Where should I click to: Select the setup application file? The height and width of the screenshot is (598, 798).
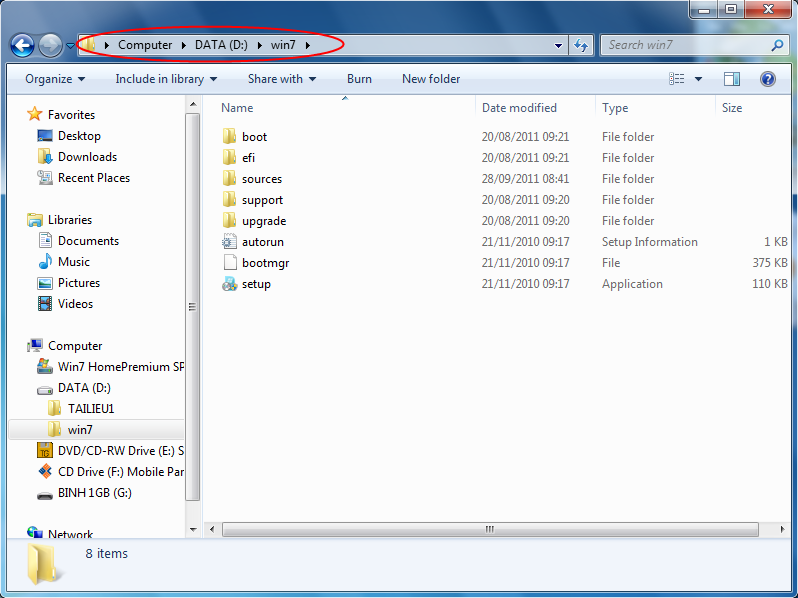click(256, 284)
